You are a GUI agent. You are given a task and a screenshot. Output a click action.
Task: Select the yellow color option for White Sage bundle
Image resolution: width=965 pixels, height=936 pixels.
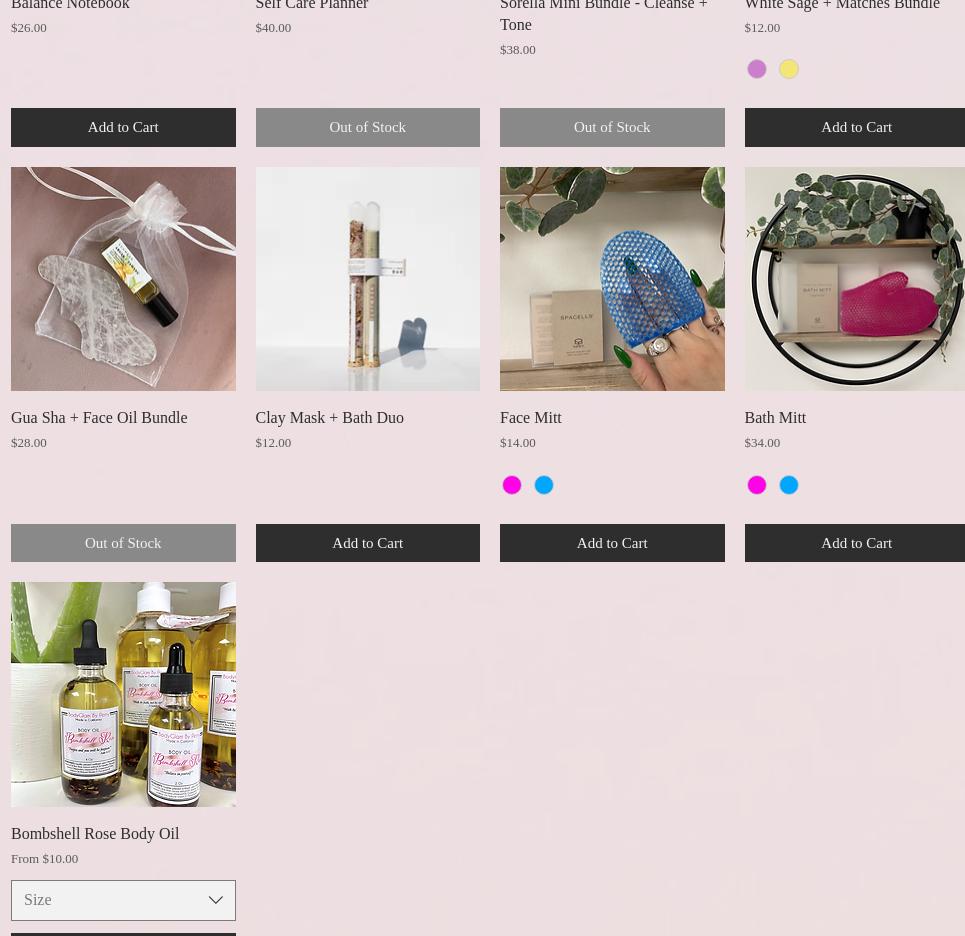[x=789, y=69]
